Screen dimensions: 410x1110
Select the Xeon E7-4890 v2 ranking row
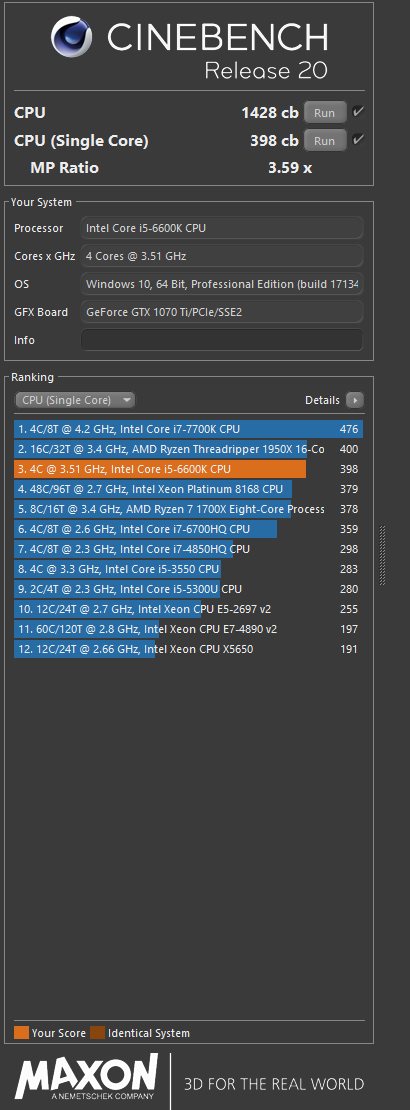(188, 629)
